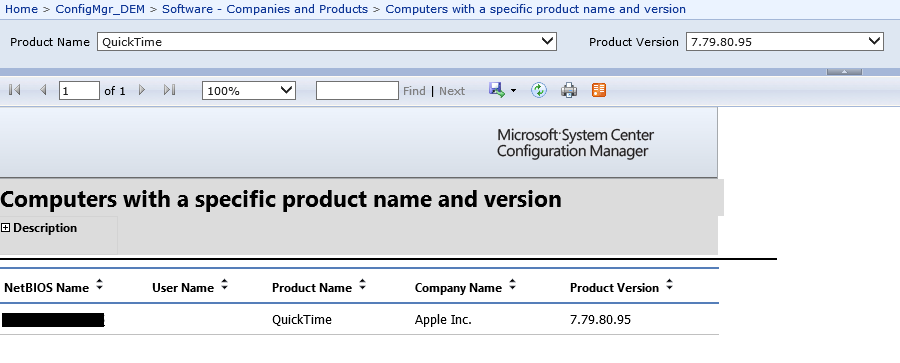Screen dimensions: 900x363
Task: Change the zoom level dropdown
Action: [249, 91]
